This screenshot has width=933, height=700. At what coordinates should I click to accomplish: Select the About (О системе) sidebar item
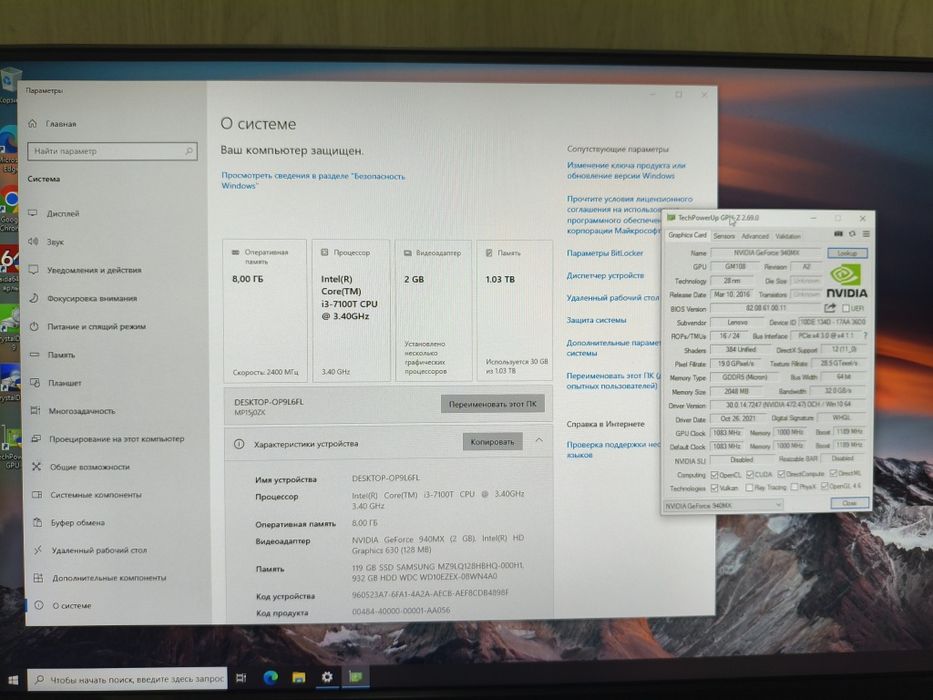71,605
